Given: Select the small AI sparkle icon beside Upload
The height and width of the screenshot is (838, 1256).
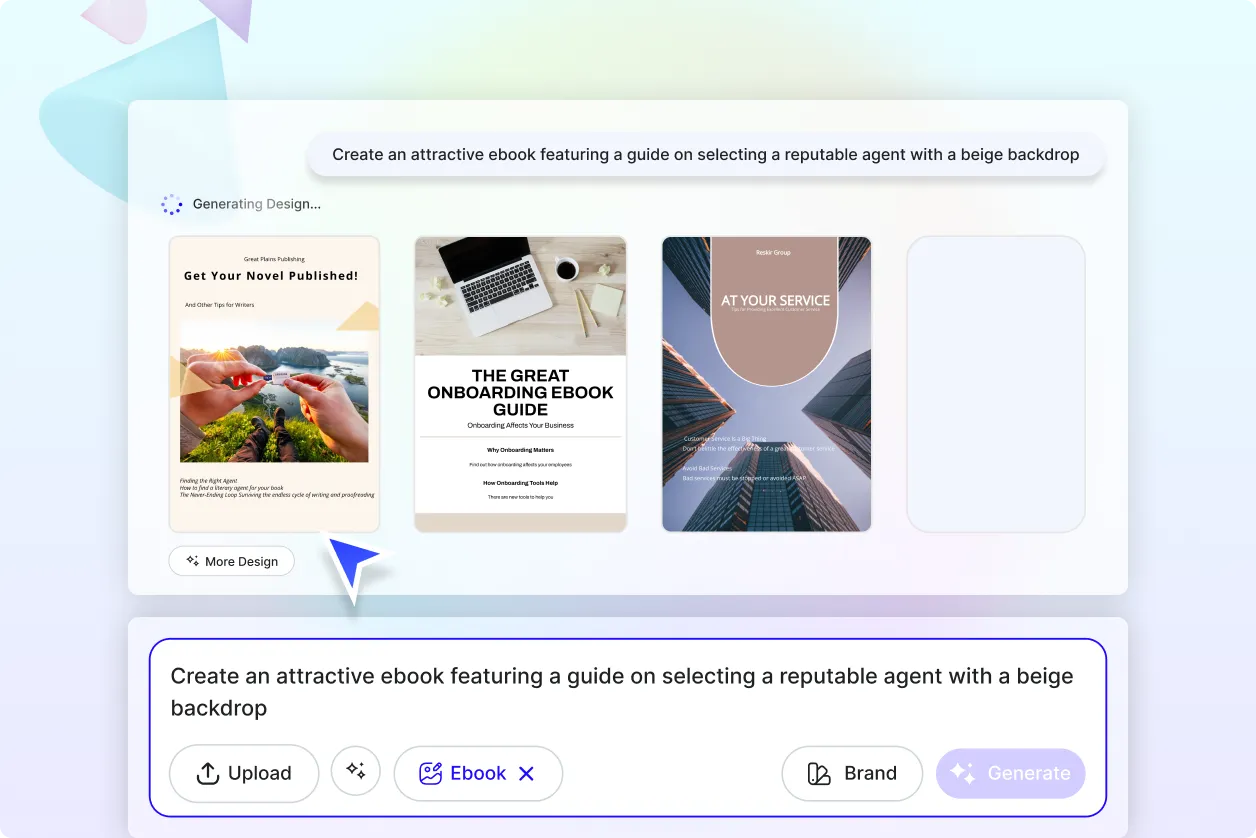Looking at the screenshot, I should point(356,770).
